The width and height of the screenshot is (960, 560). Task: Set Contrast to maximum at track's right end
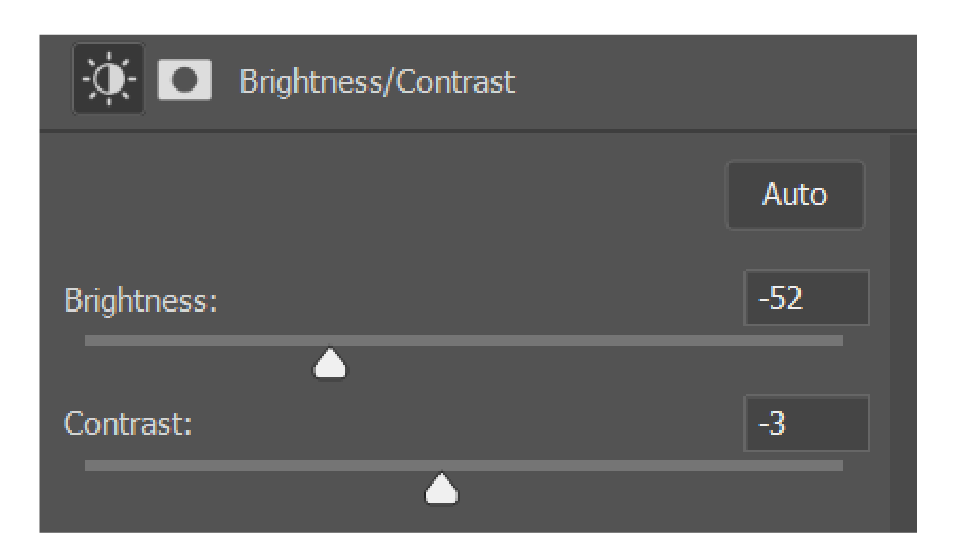click(841, 466)
